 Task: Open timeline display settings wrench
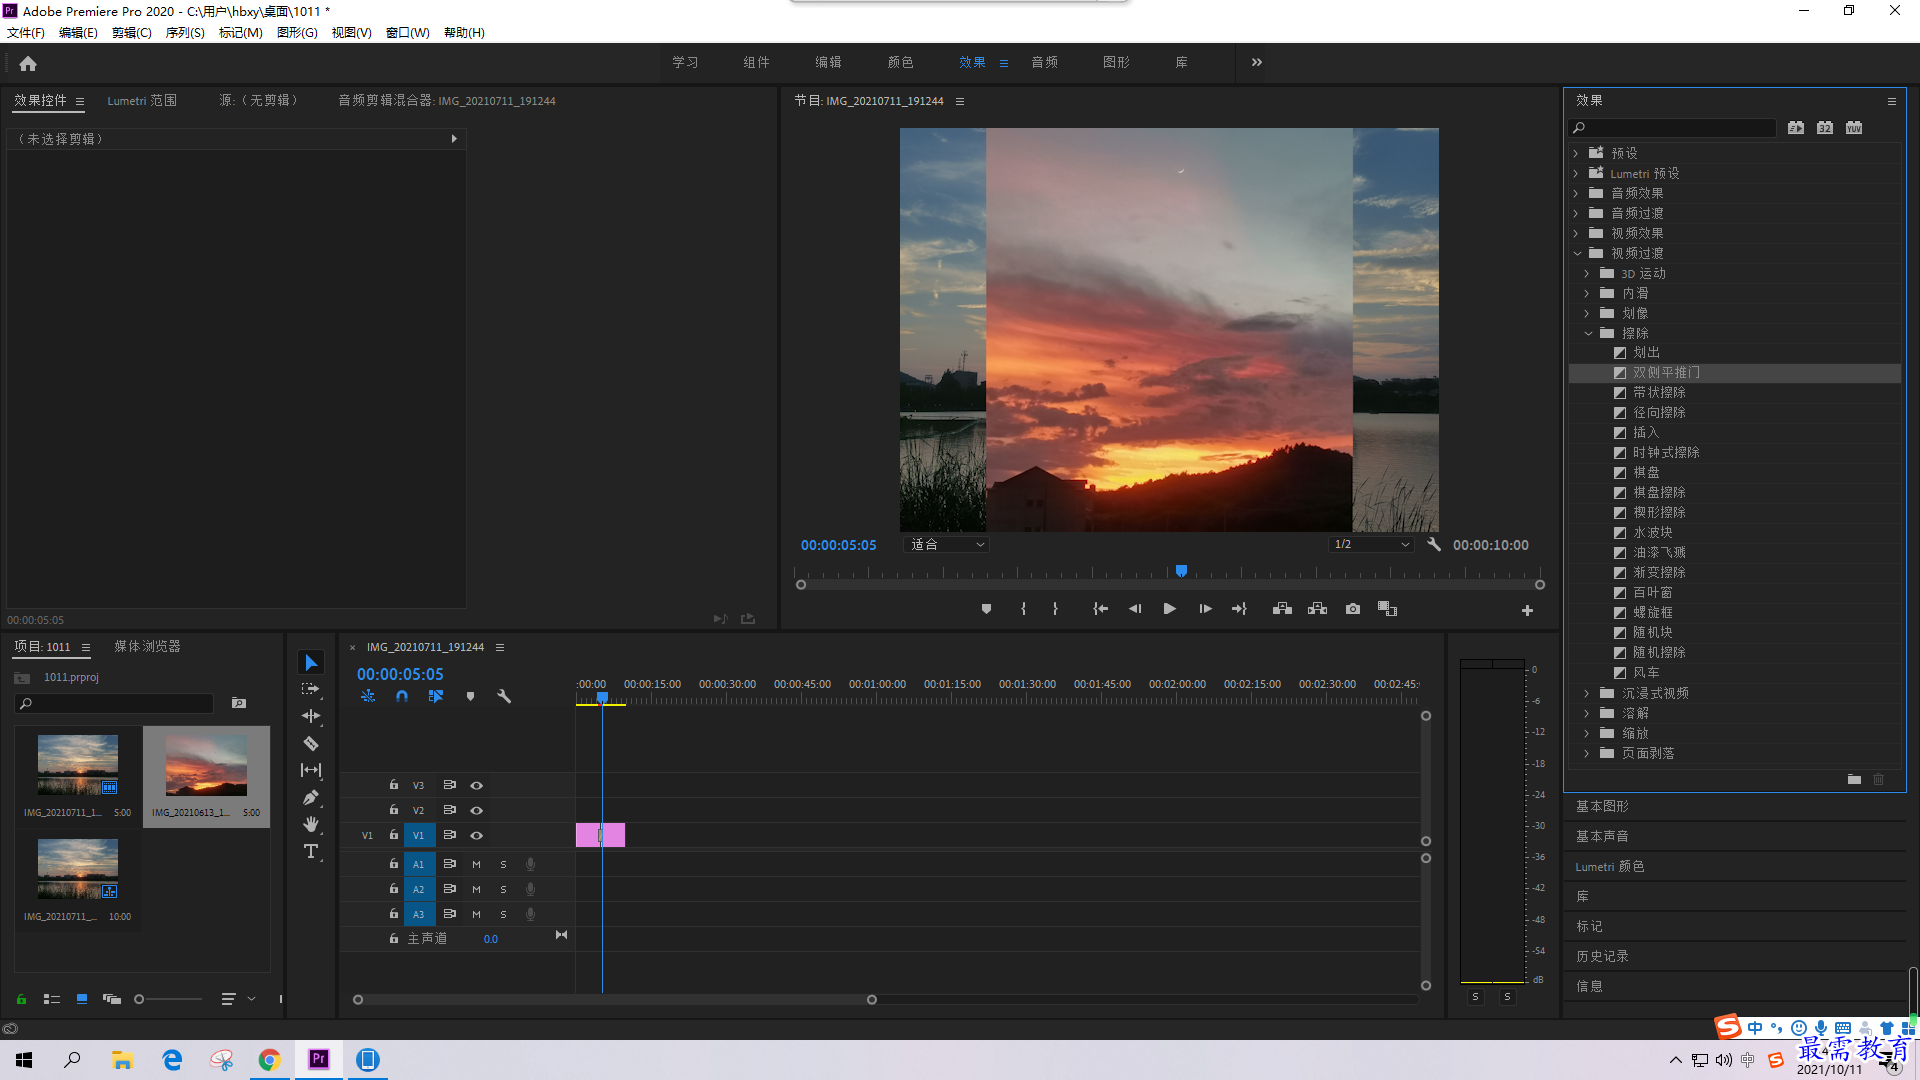504,696
